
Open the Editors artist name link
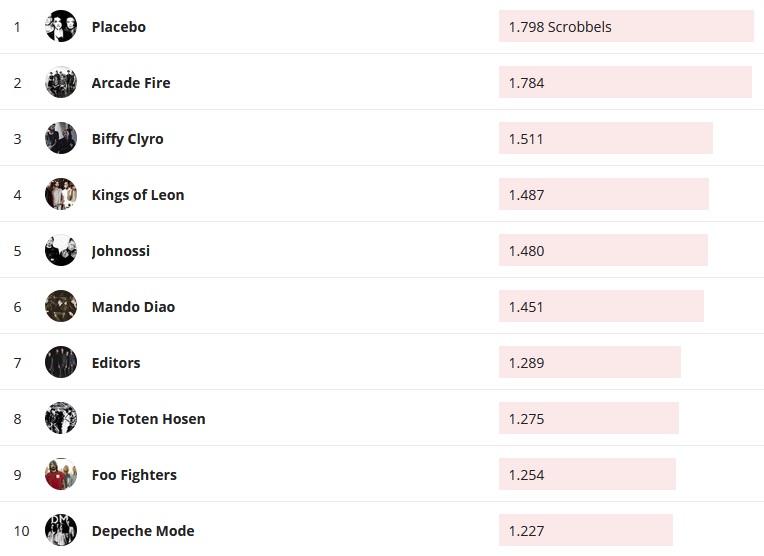(116, 363)
